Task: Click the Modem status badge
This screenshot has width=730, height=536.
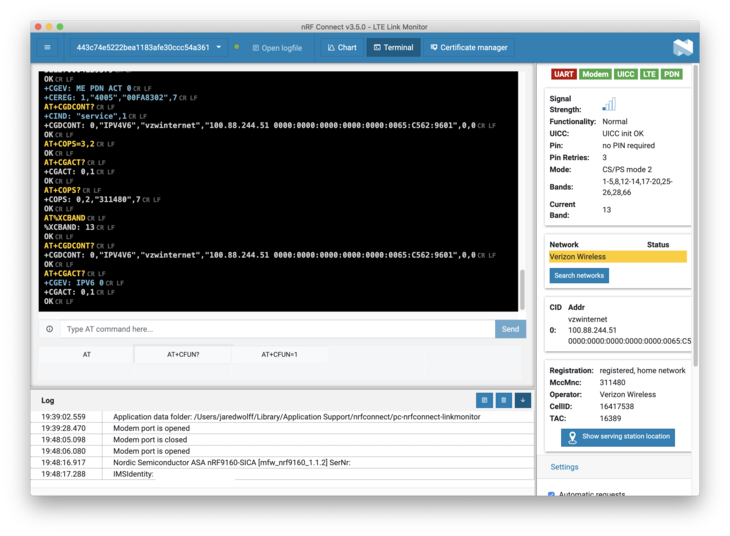Action: (595, 74)
